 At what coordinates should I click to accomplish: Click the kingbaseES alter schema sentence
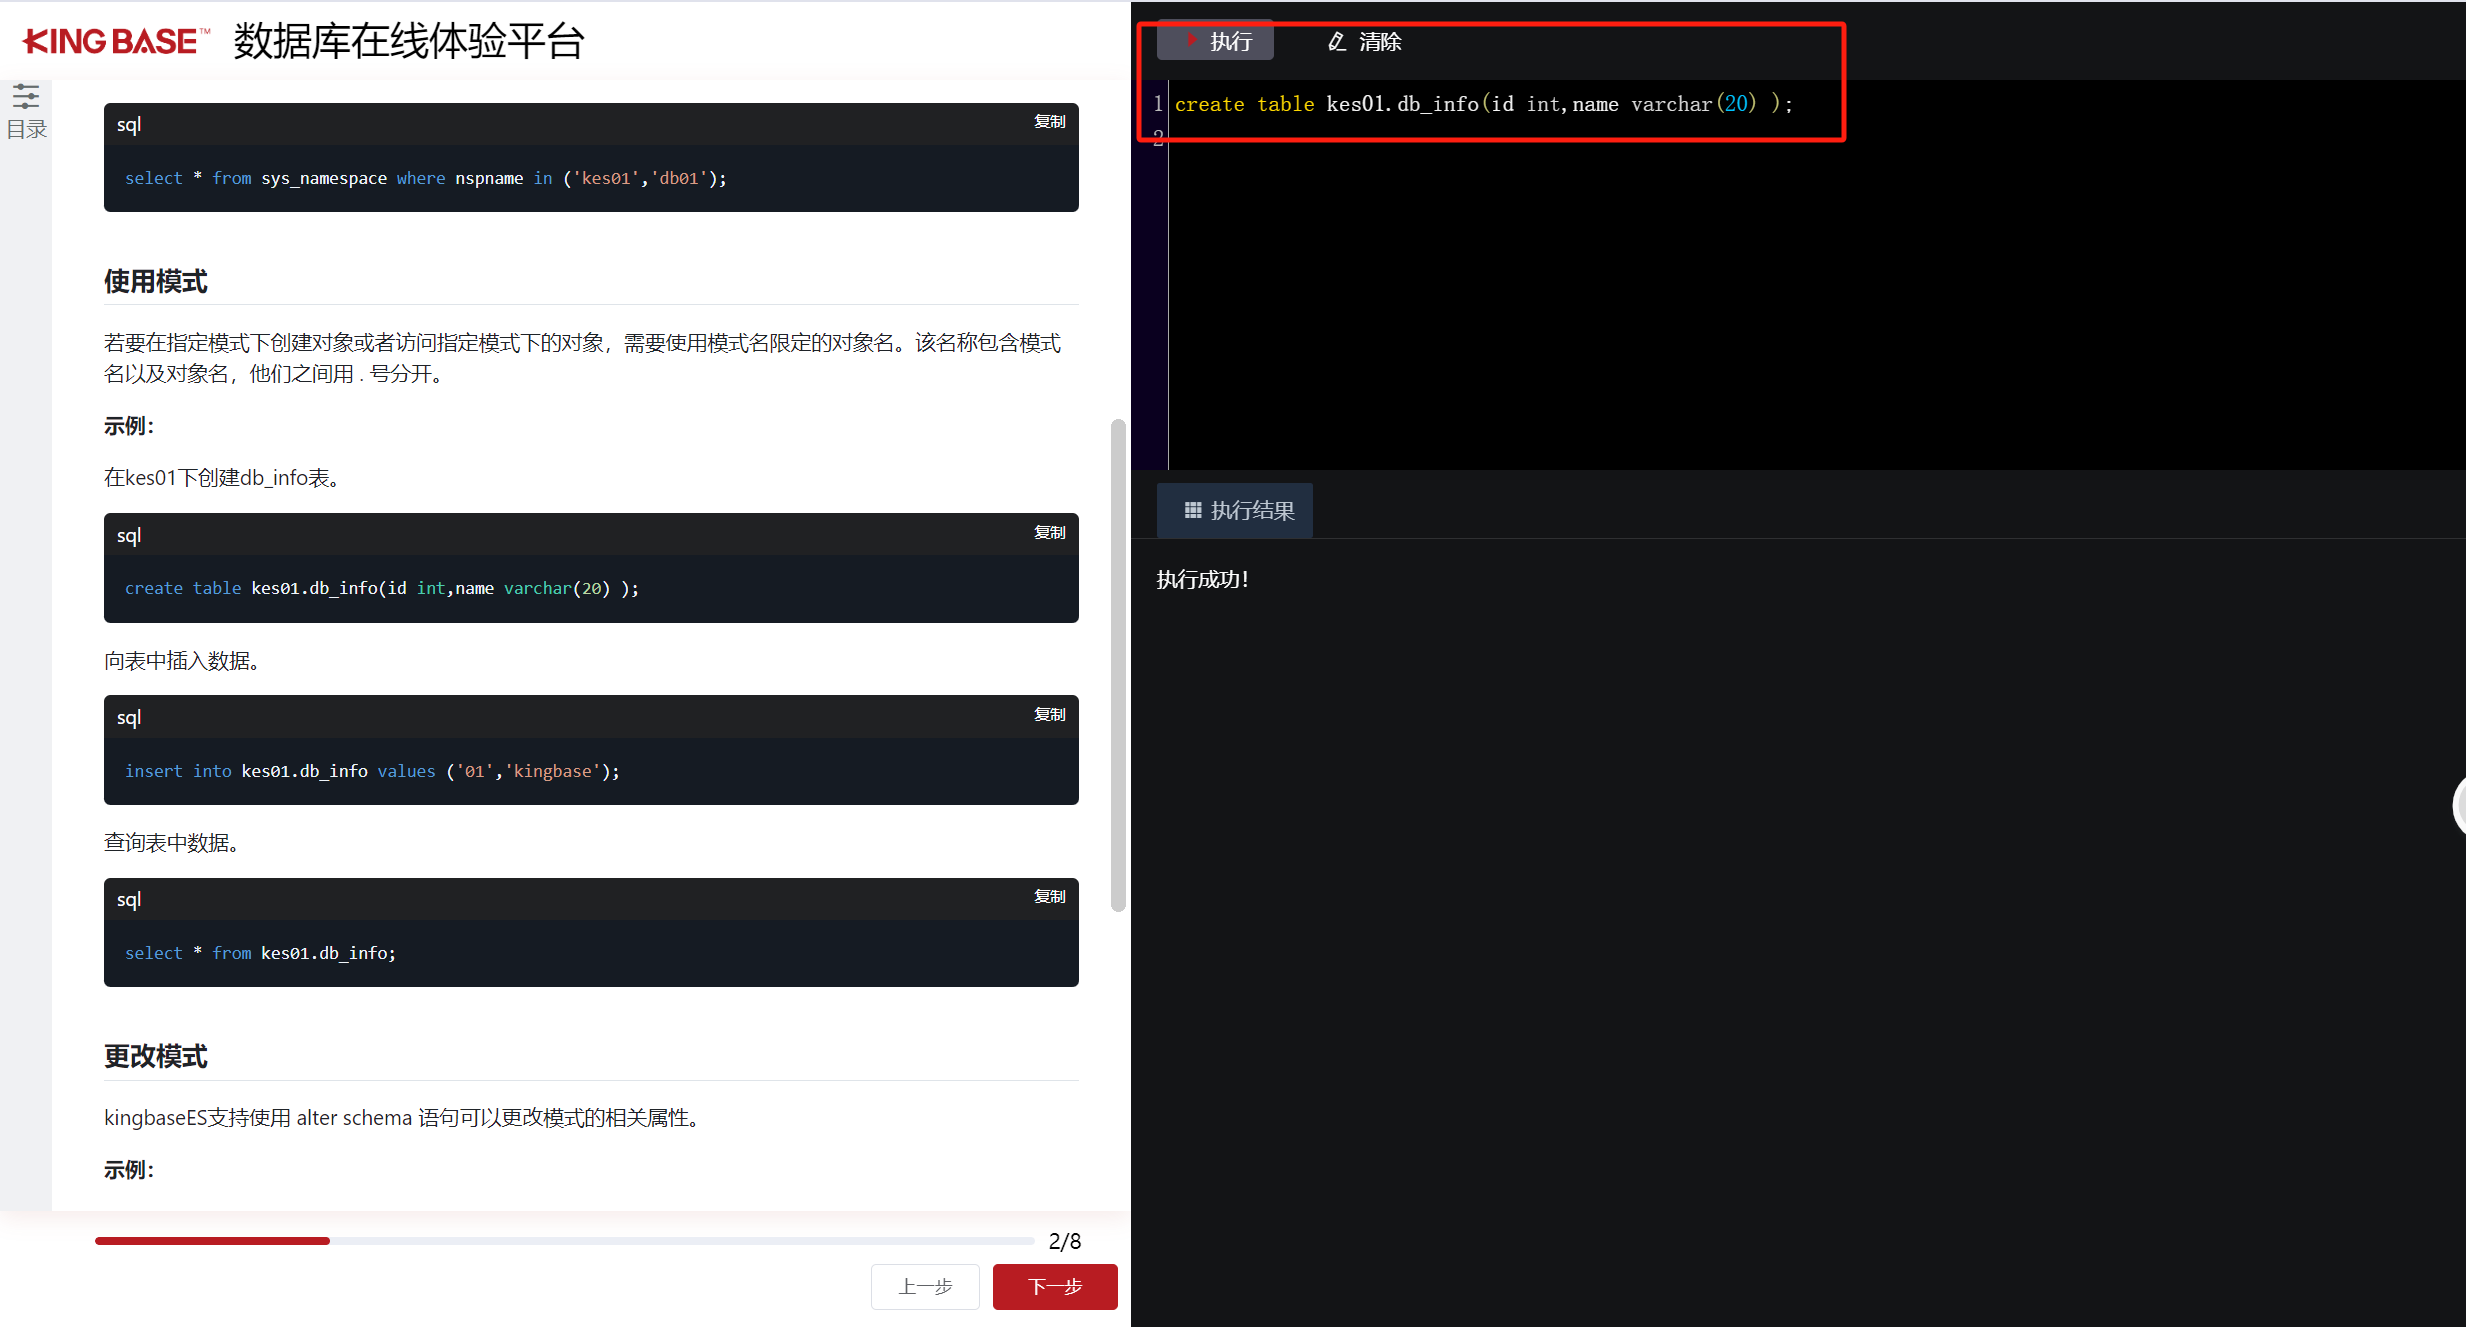click(x=406, y=1118)
